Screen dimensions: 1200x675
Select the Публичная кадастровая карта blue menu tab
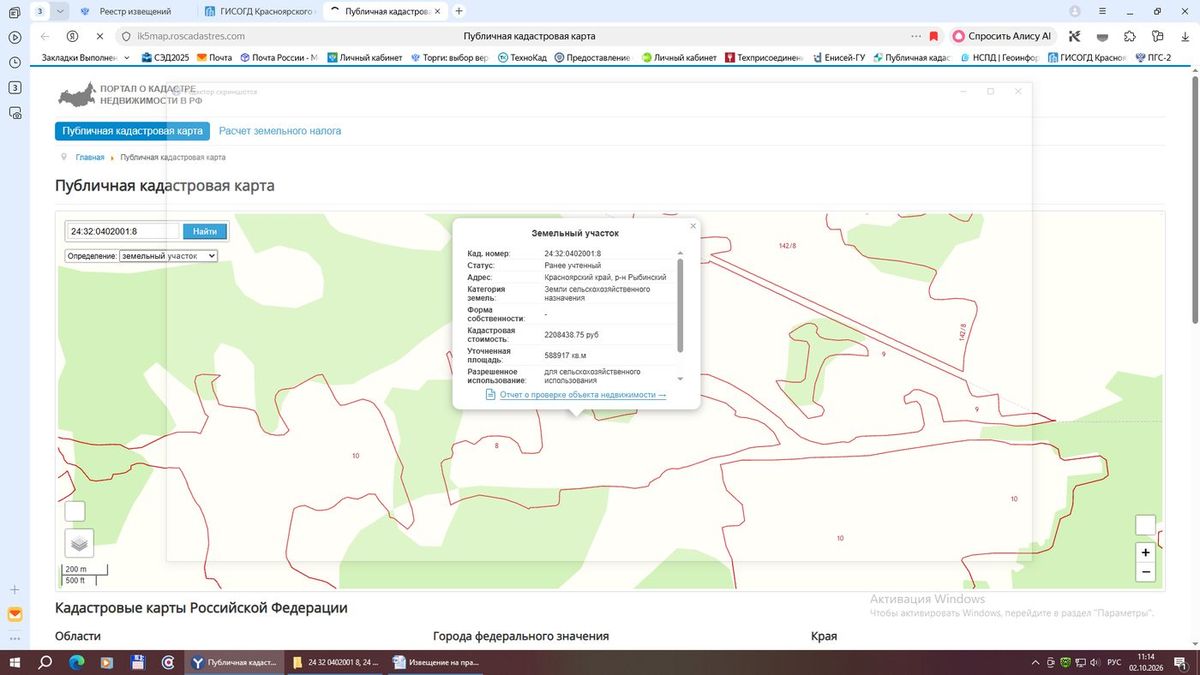tap(132, 131)
